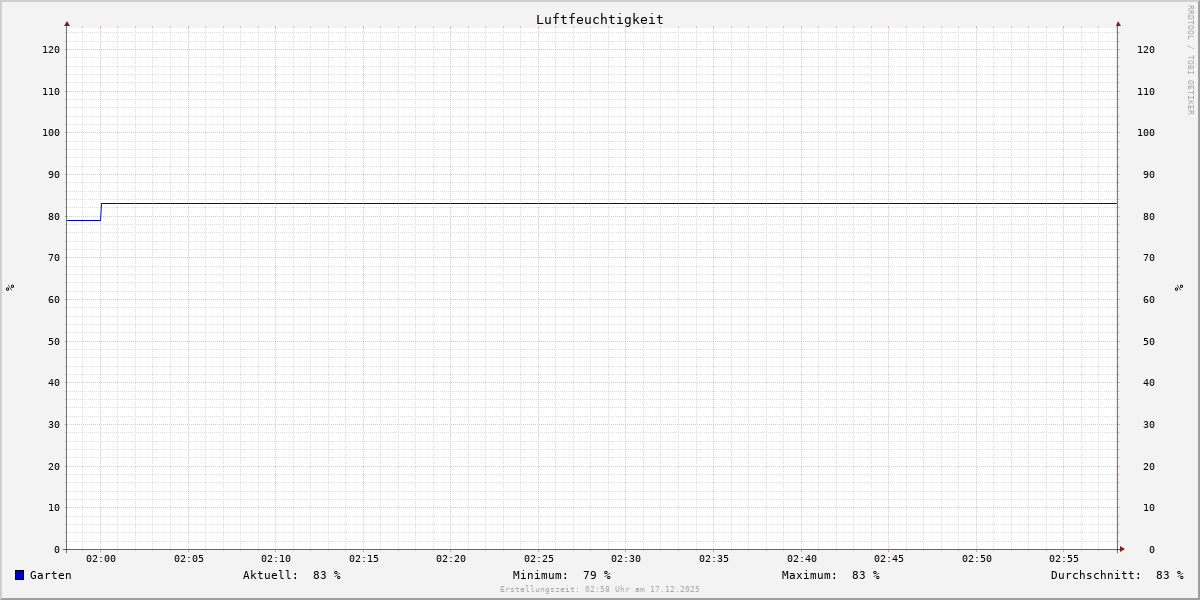
Task: Click the percent unit label on left axis
Action: [10, 287]
